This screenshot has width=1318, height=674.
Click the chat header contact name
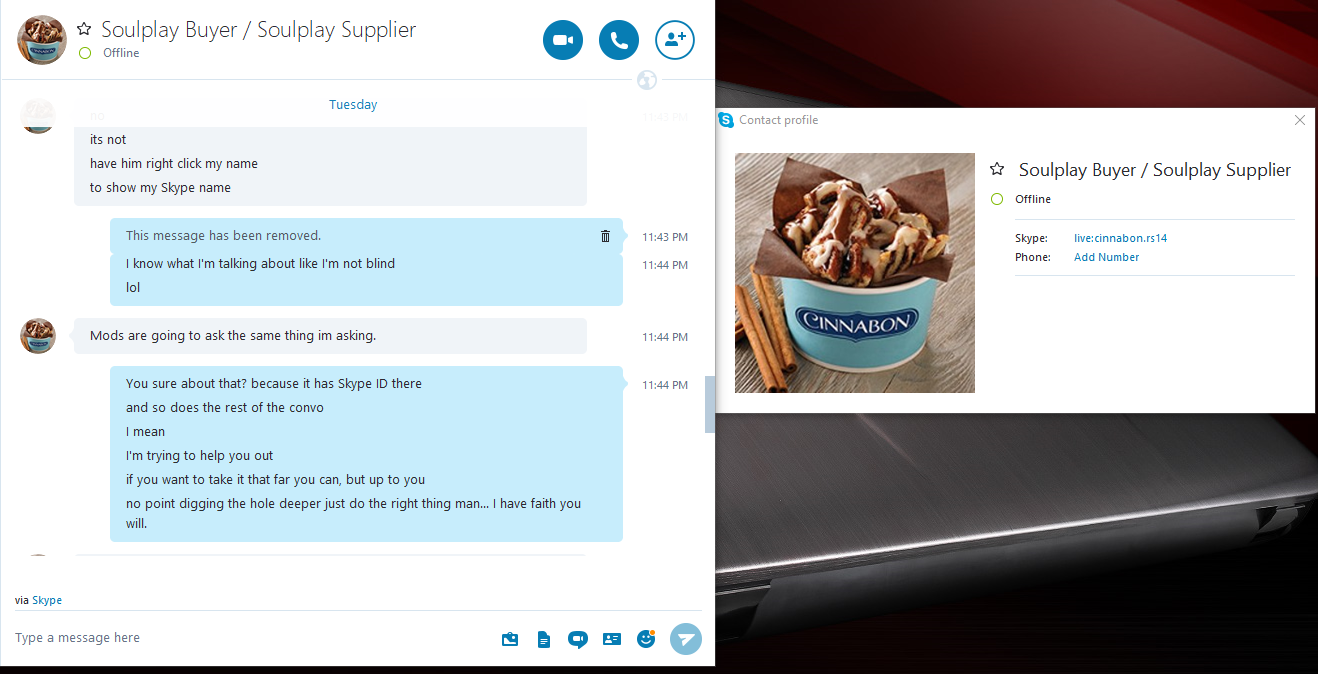[259, 30]
